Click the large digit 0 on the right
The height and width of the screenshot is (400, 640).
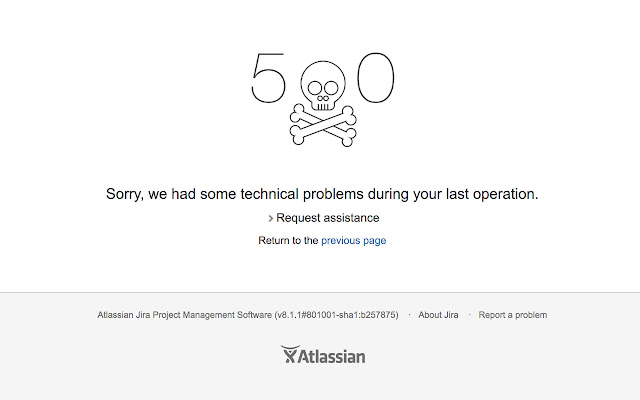pos(376,77)
